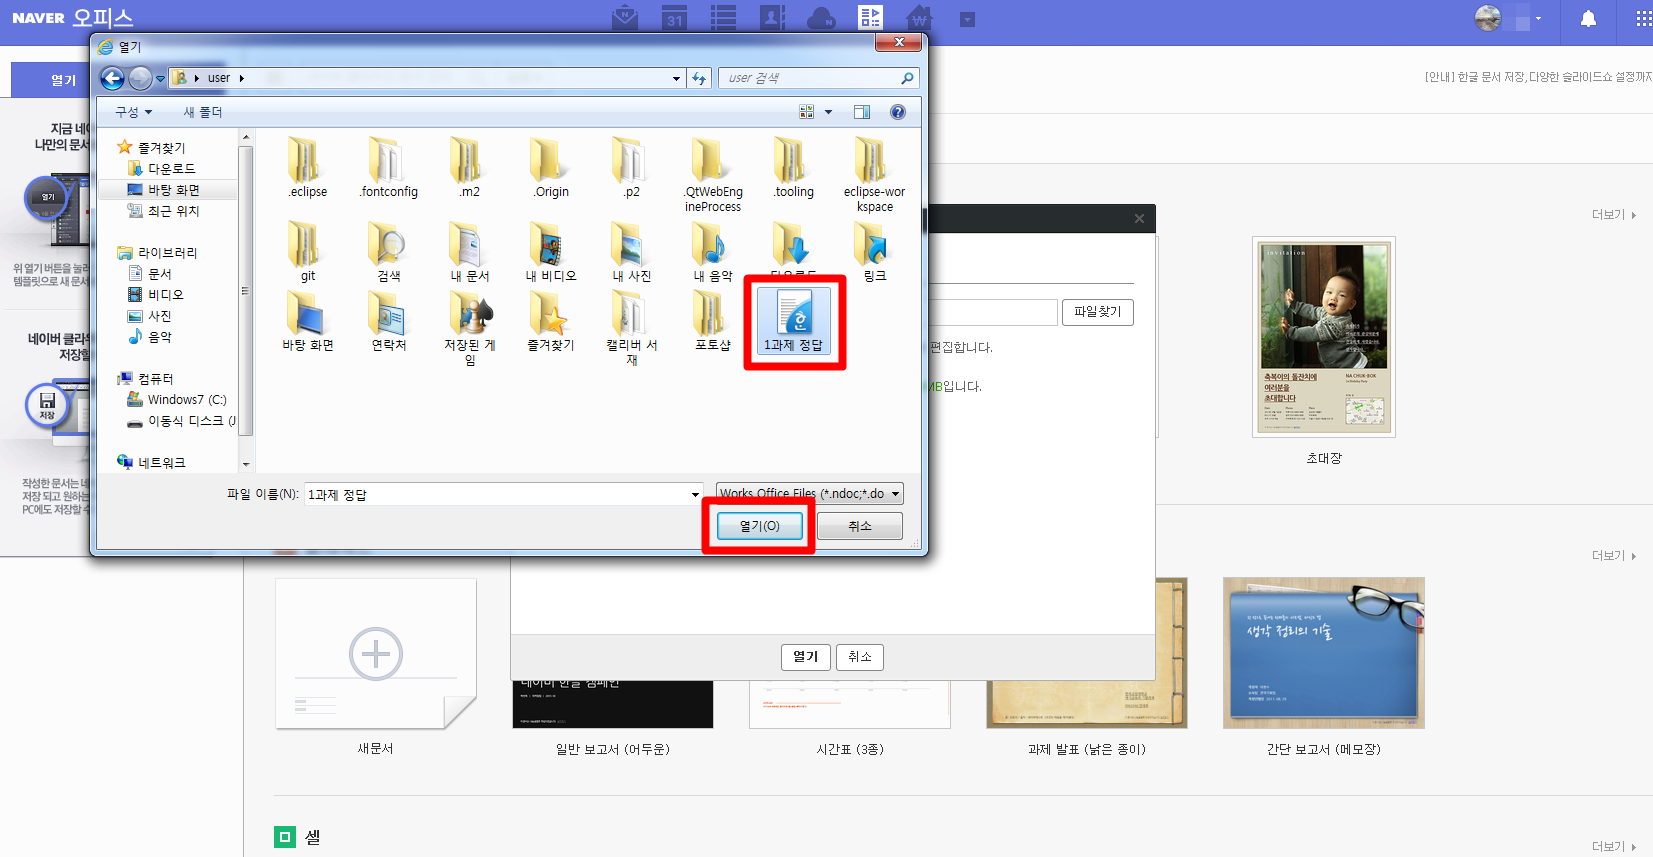The image size is (1653, 857).
Task: Expand the view options dropdown arrow
Action: [828, 112]
